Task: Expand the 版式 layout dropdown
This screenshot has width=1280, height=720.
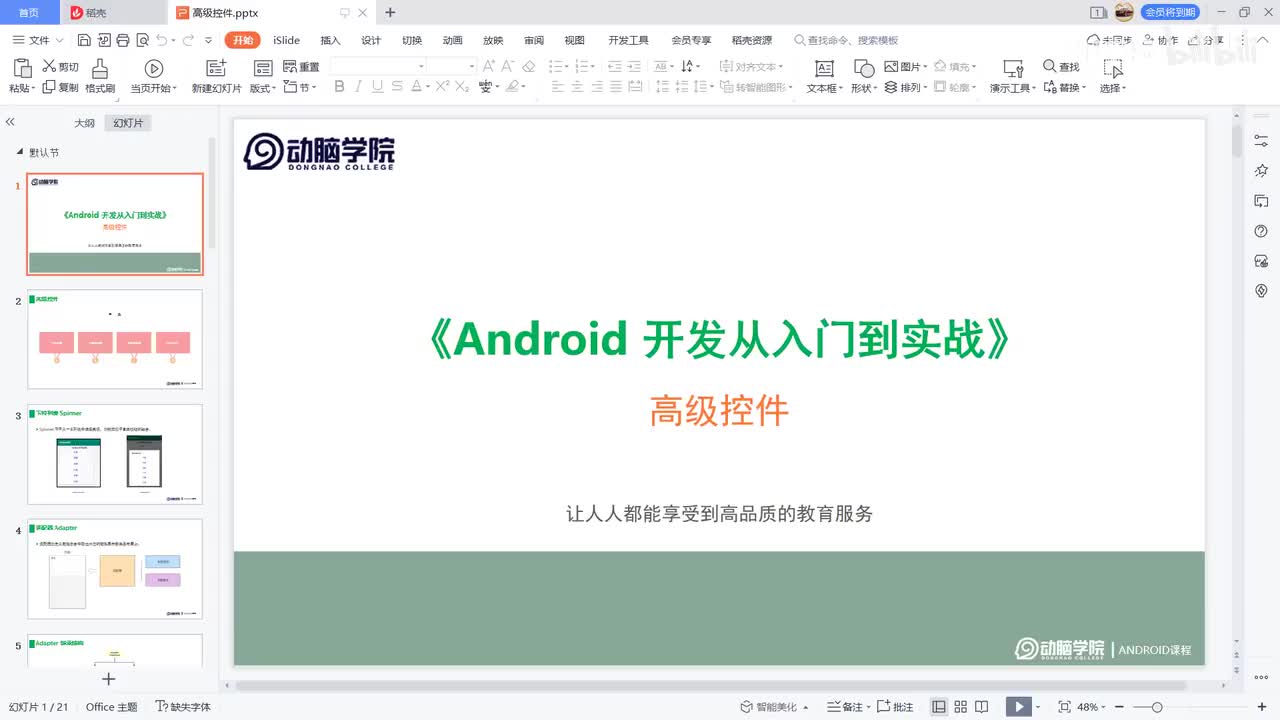Action: [x=273, y=88]
